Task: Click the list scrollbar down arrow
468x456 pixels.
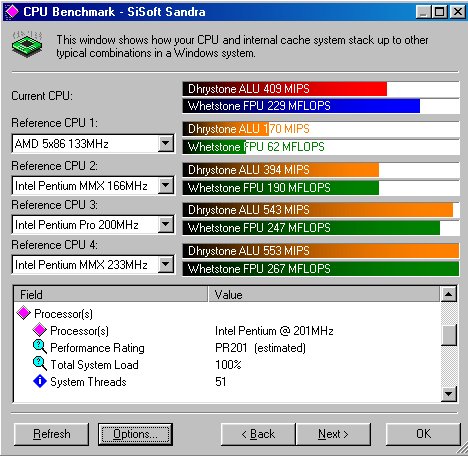Action: 449,394
